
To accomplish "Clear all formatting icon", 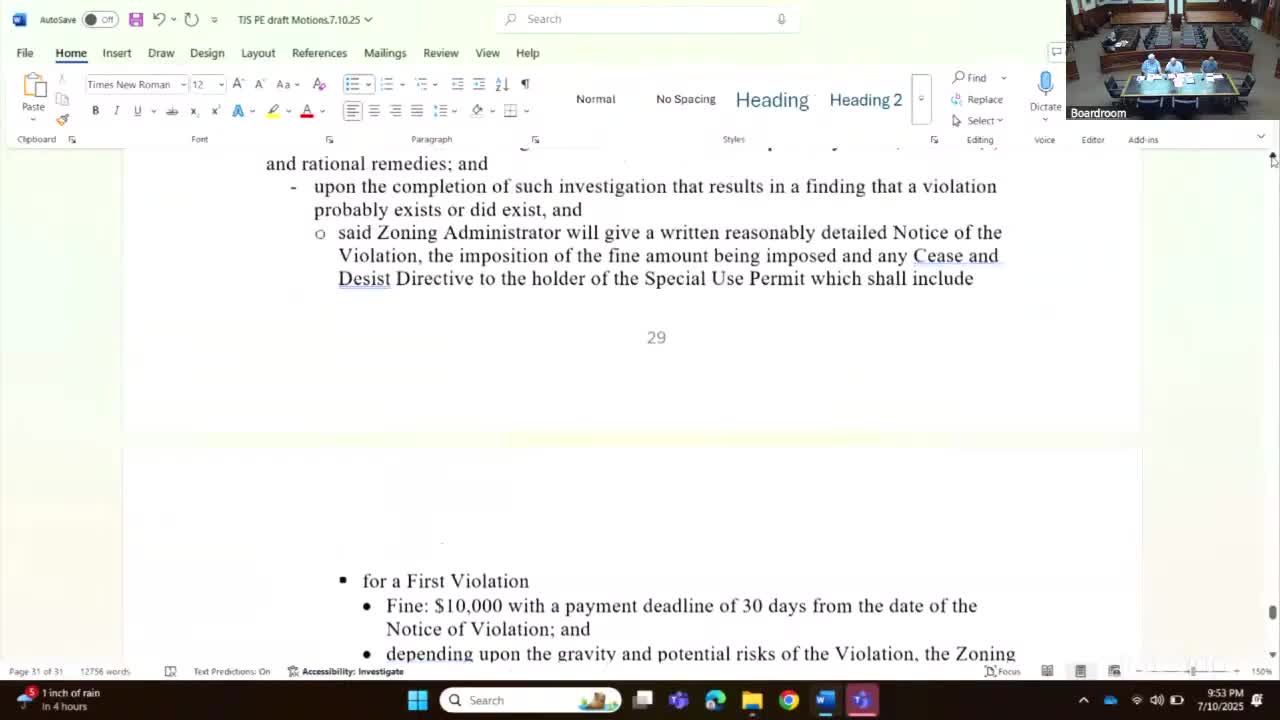I will coord(319,84).
